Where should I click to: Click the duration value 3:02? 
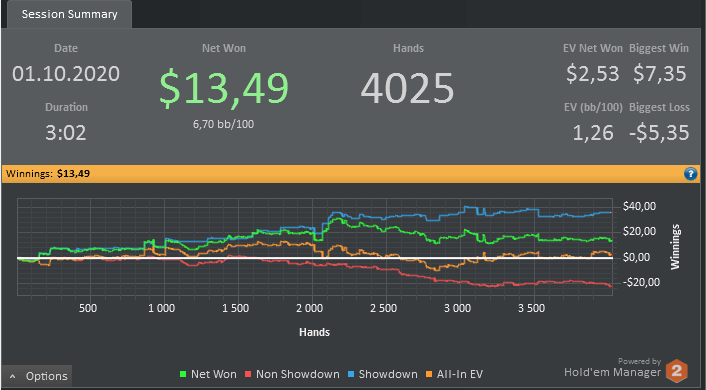tap(66, 133)
